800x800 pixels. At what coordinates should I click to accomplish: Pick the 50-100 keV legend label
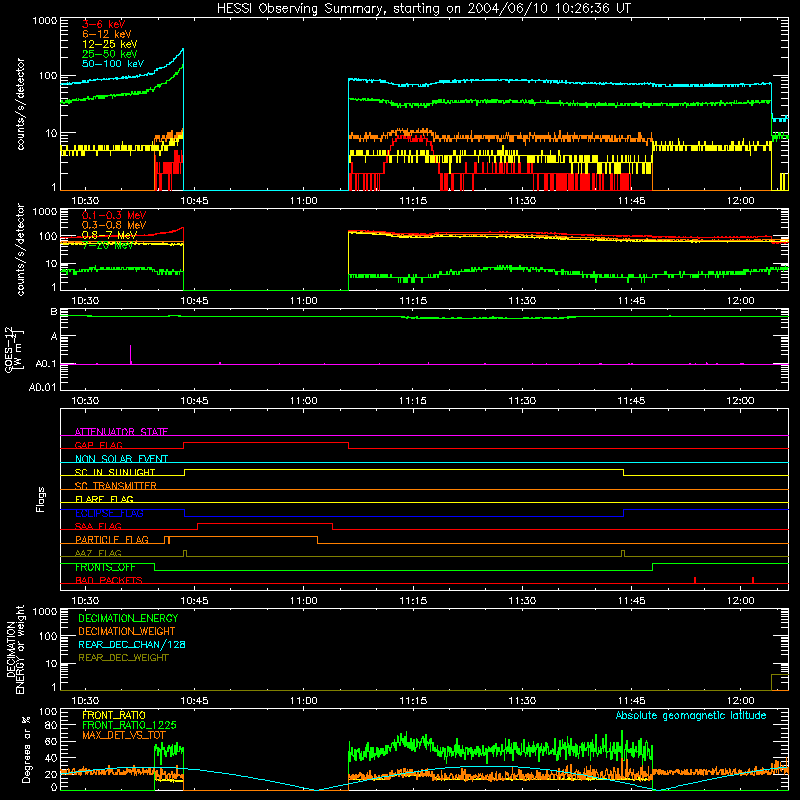[113, 64]
